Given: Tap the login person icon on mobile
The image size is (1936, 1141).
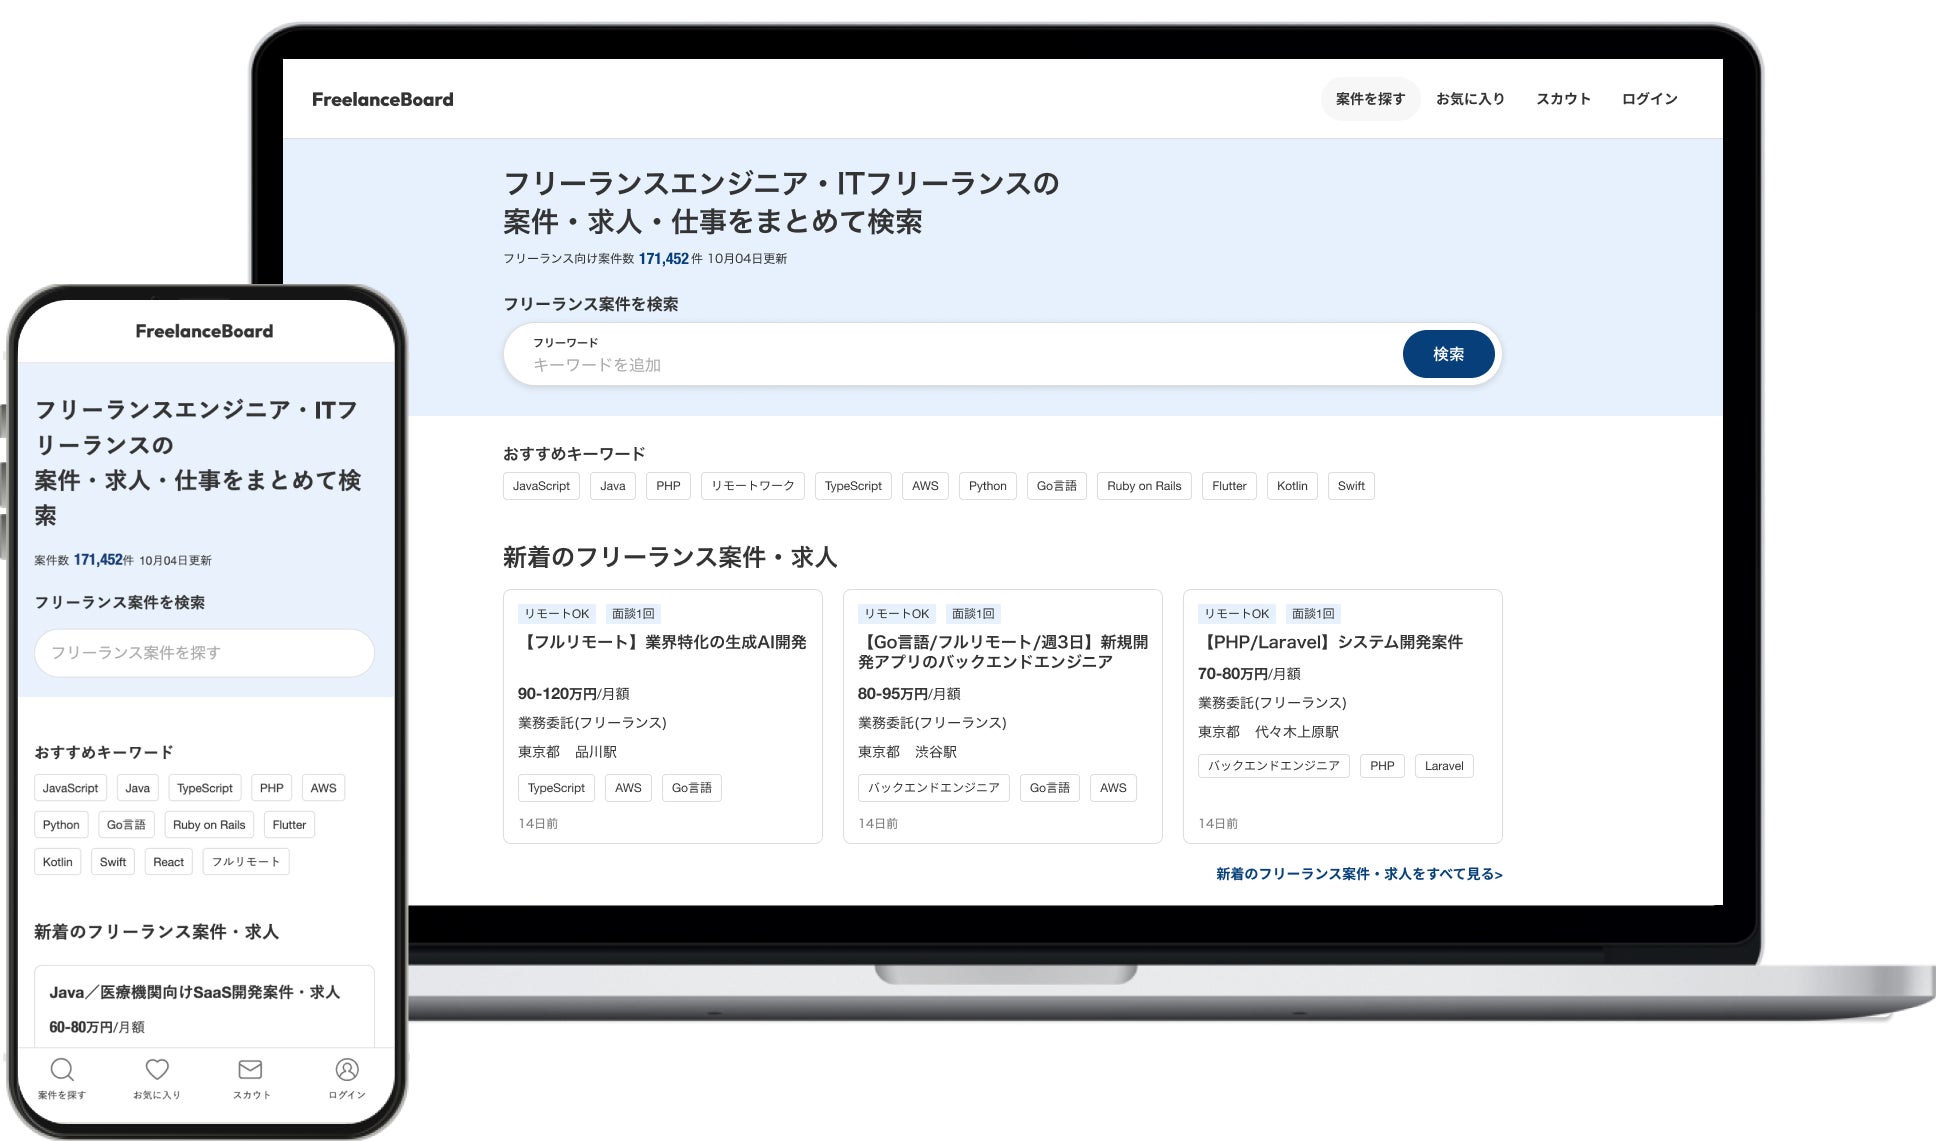Looking at the screenshot, I should [x=347, y=1070].
